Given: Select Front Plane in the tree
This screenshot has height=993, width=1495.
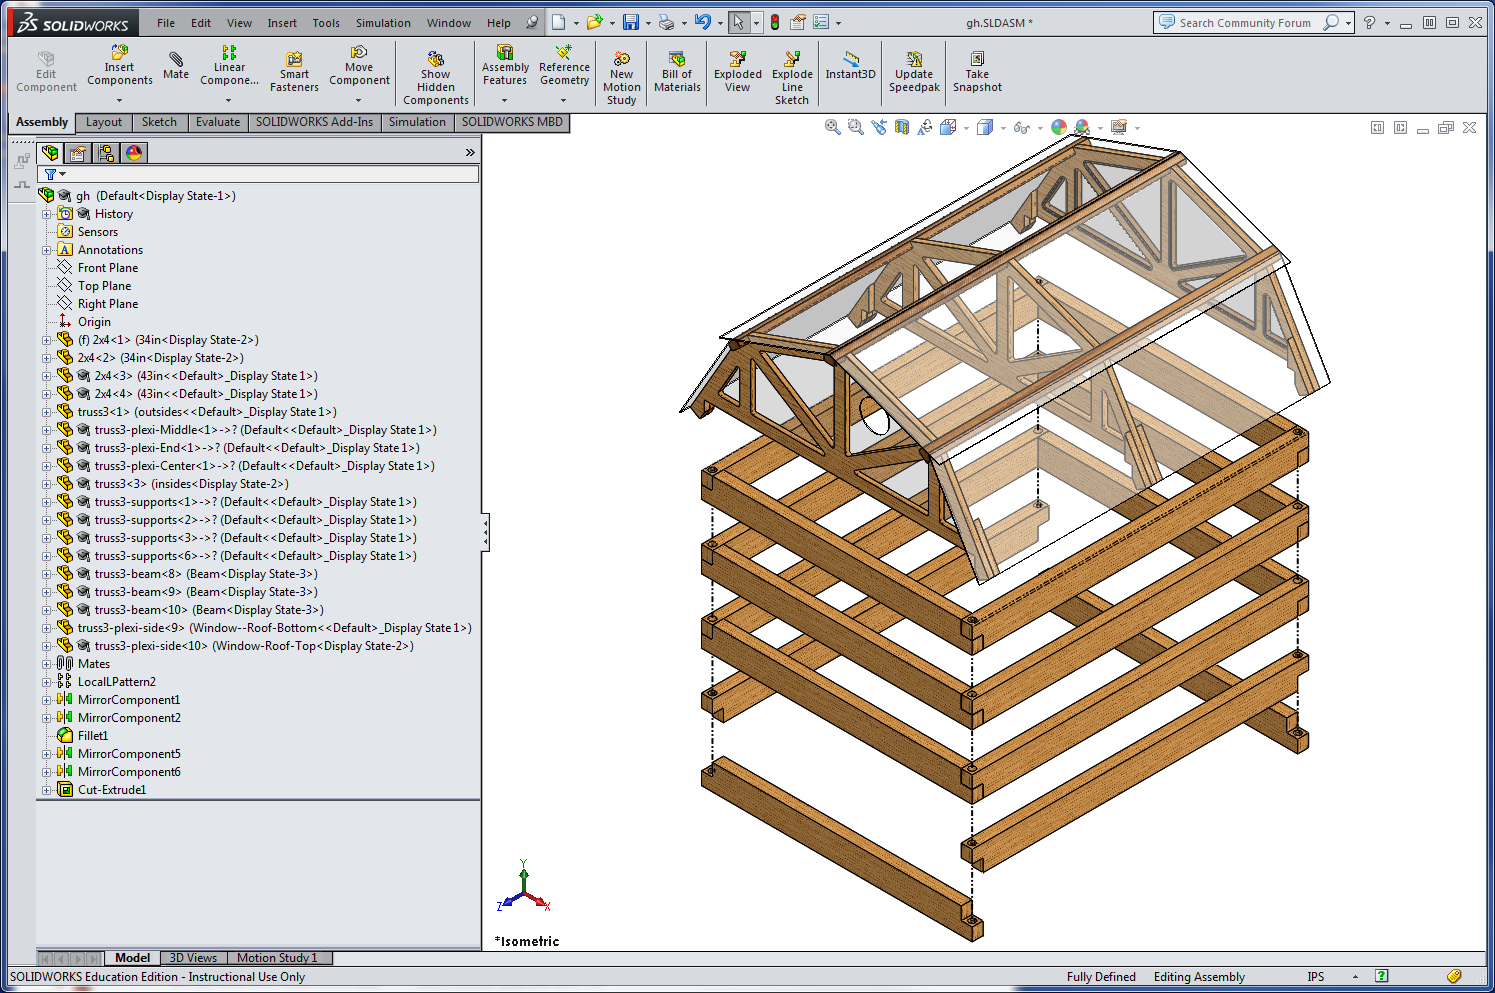Looking at the screenshot, I should click(108, 268).
